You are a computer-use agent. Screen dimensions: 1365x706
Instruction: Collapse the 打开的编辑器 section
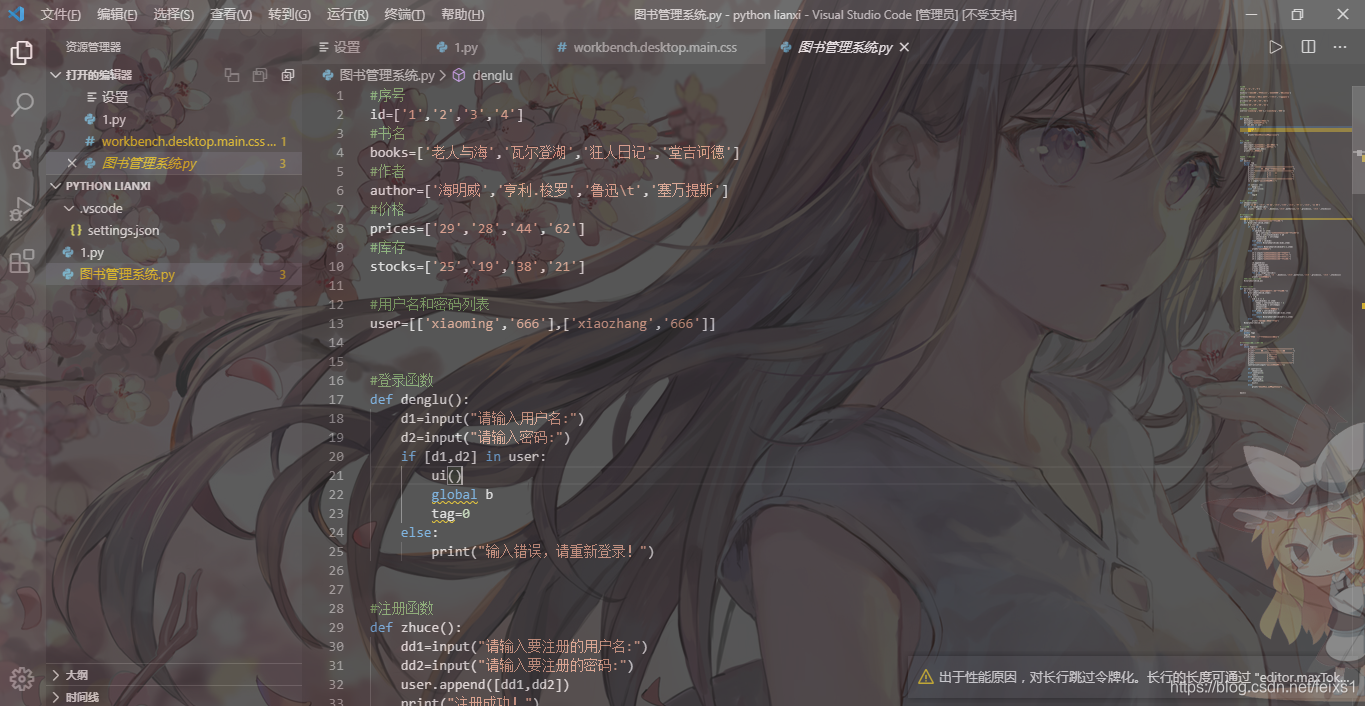click(x=57, y=74)
